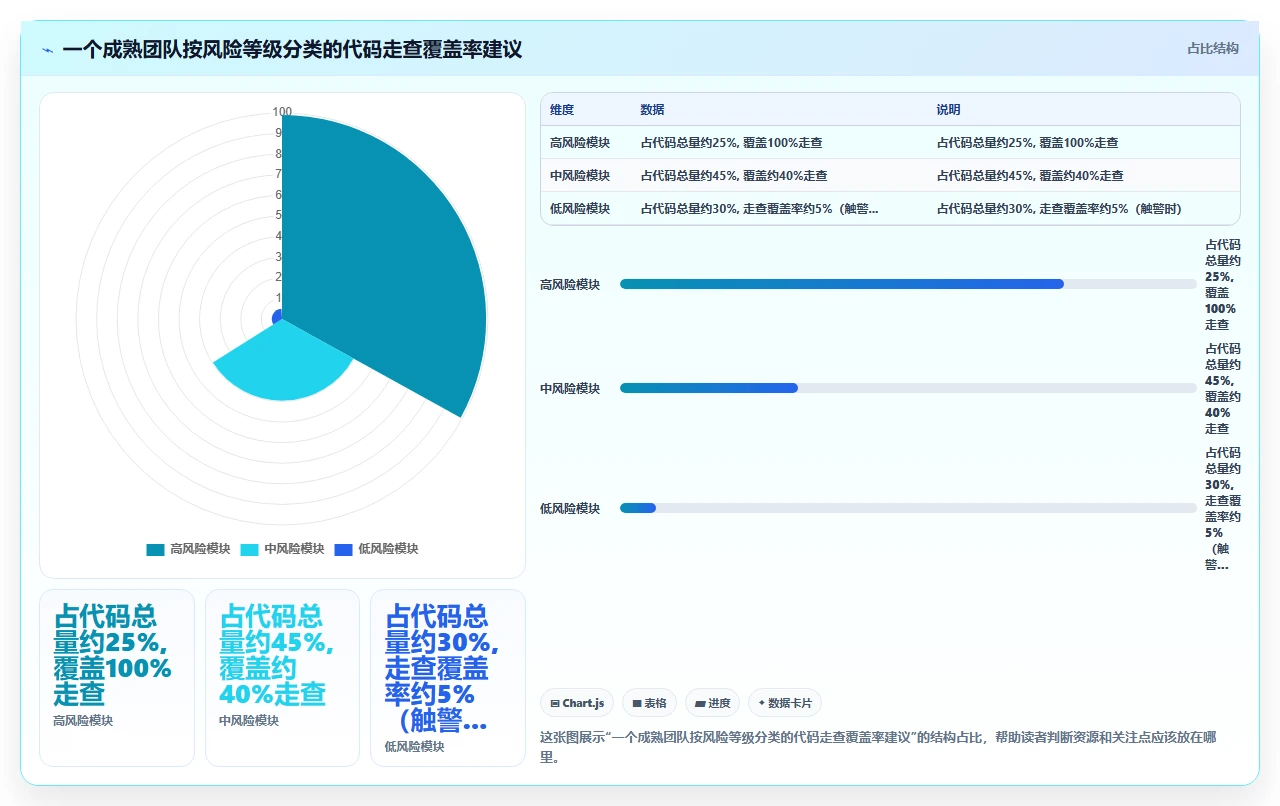Select 高风险模块 cell in table

580,143
